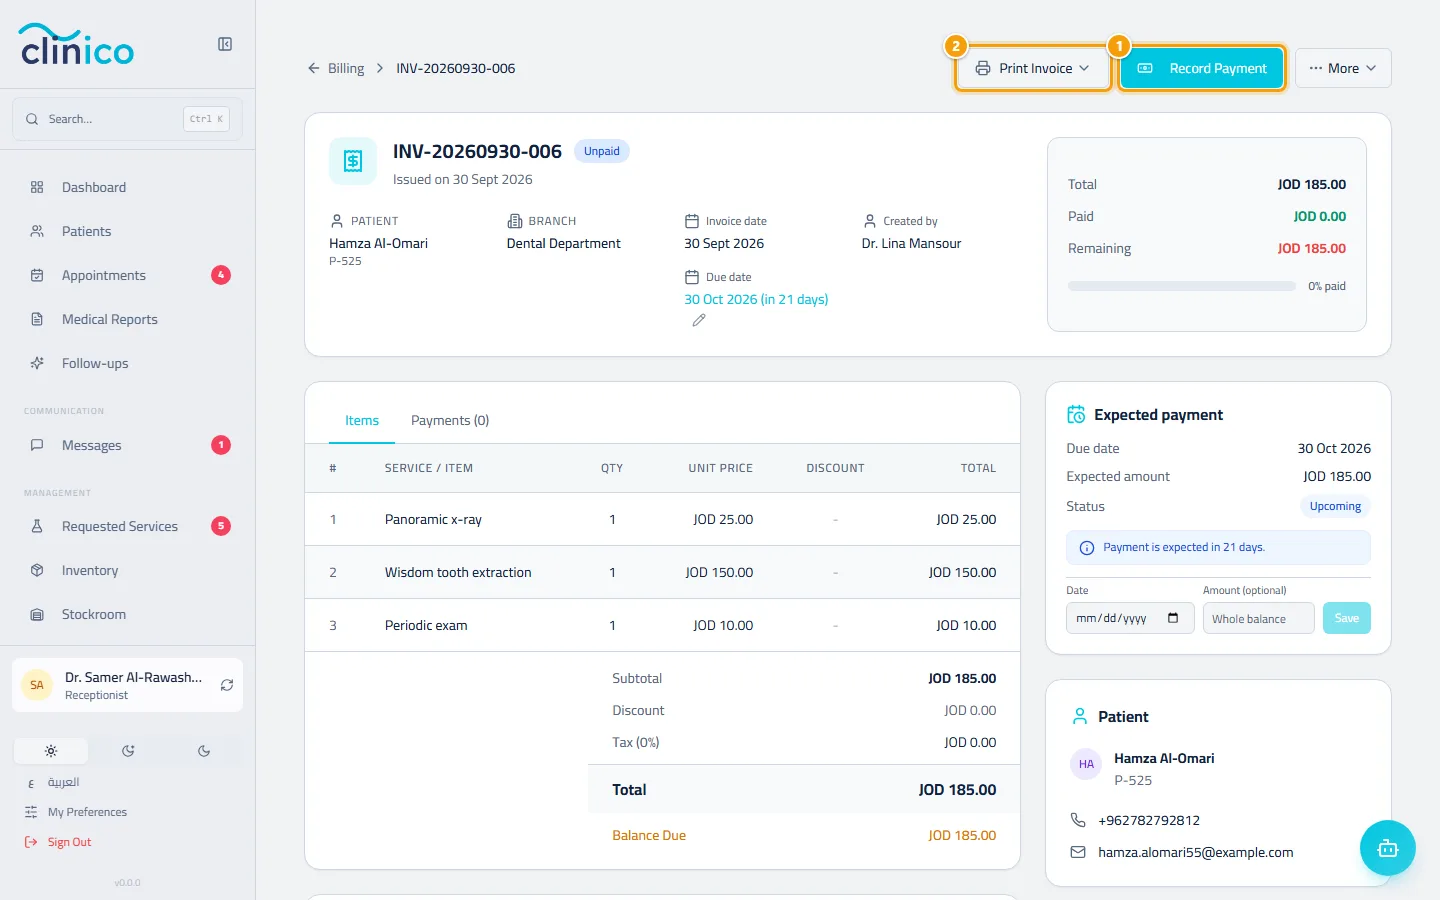Click the Messages badge showing 1
The image size is (1440, 900).
221,445
